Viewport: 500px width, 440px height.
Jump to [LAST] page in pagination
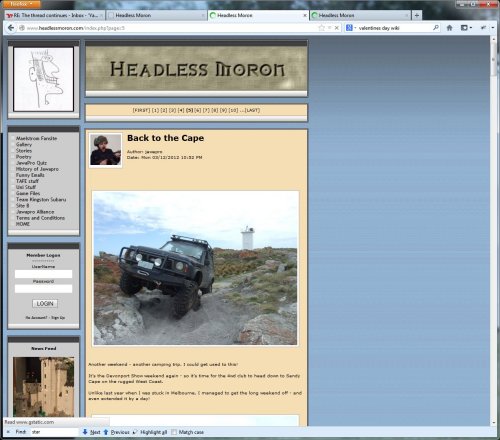click(252, 110)
